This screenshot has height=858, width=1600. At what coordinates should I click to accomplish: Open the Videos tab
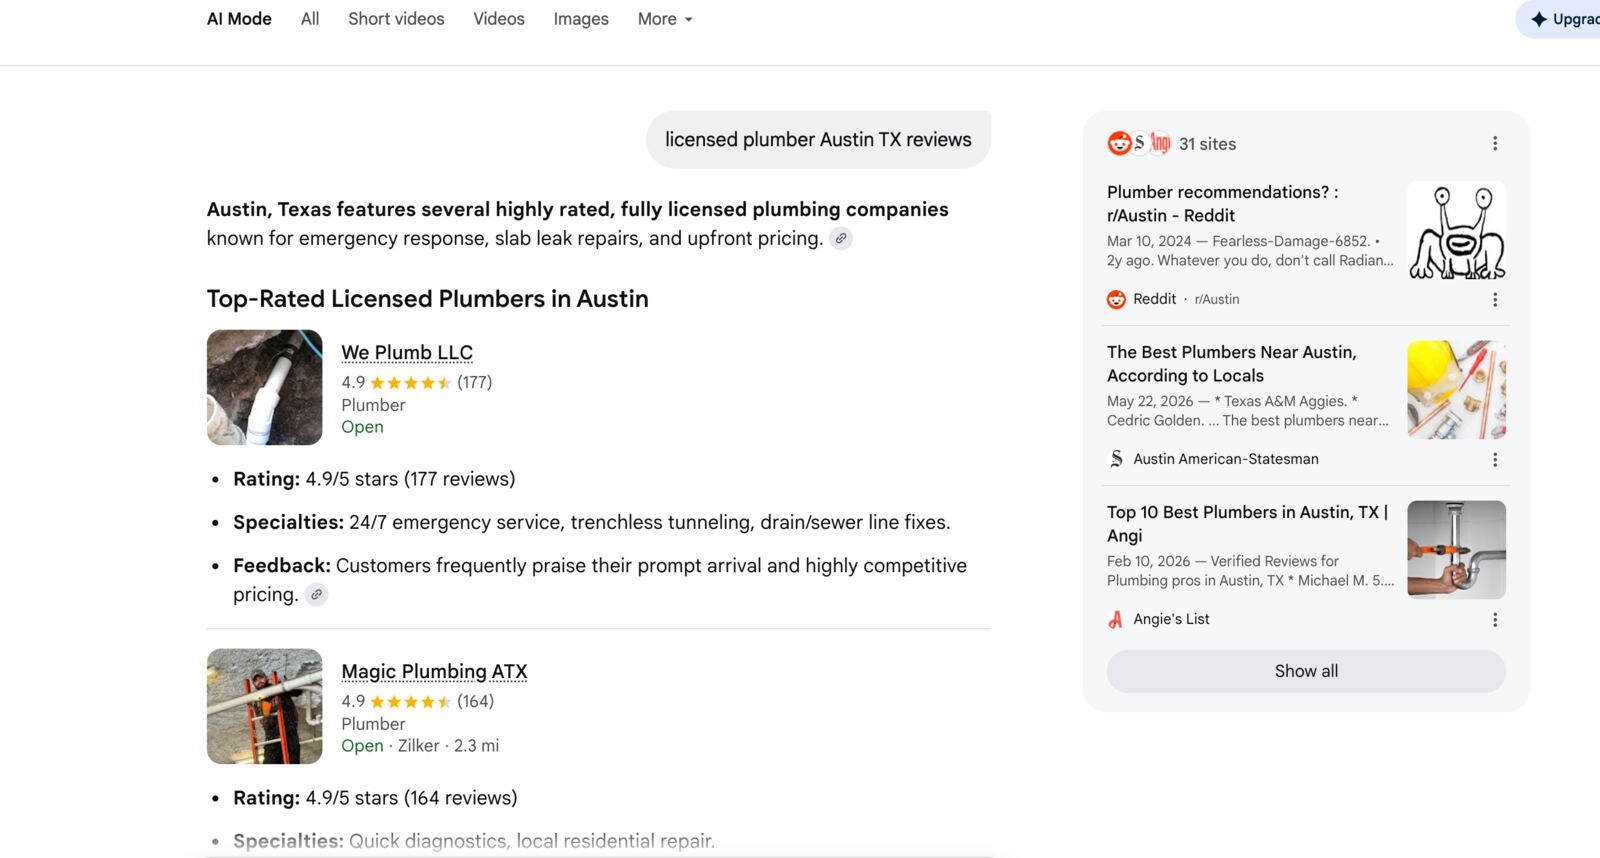(499, 19)
